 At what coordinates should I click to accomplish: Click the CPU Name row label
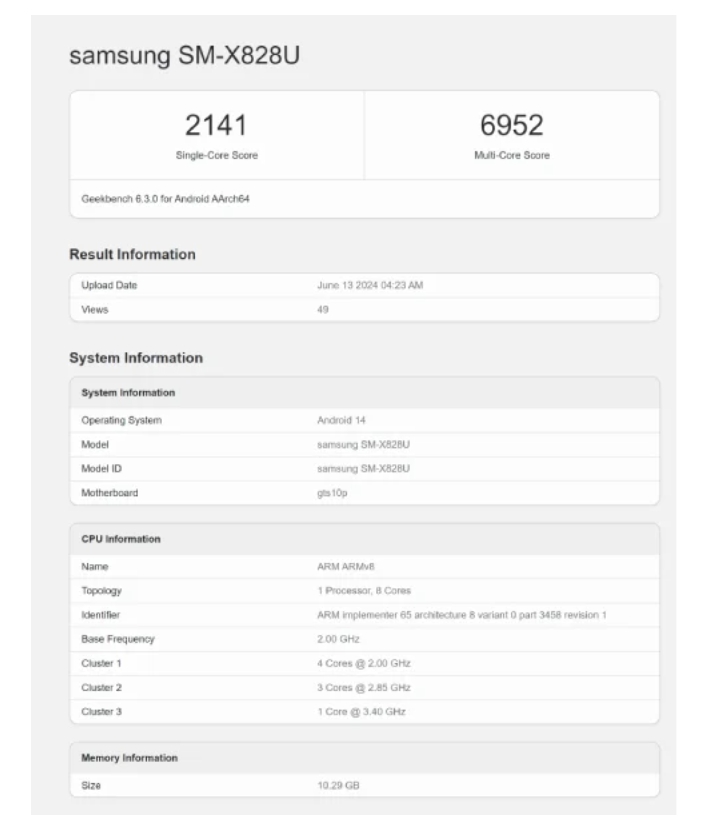95,567
